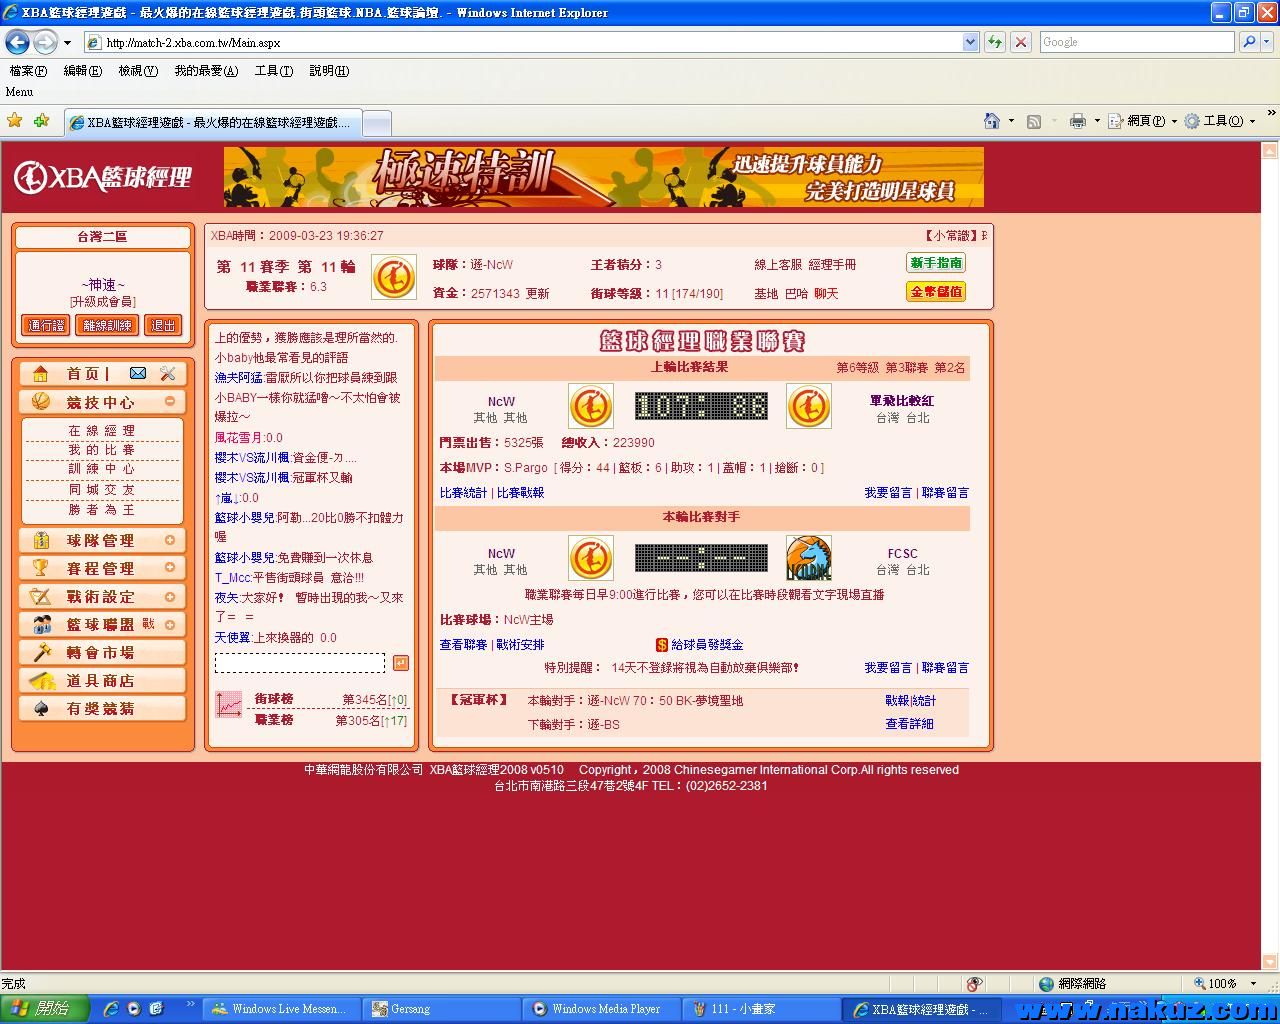Click the 退出 logout button
The width and height of the screenshot is (1280, 1024).
163,325
